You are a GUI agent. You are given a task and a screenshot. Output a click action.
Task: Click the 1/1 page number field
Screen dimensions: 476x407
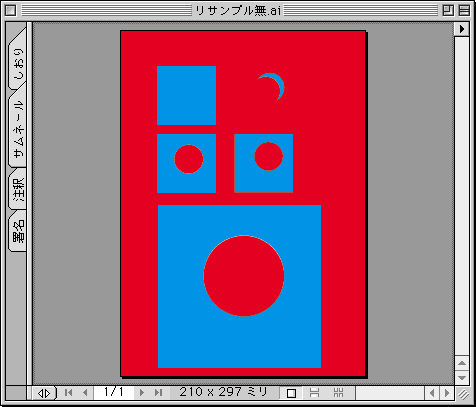114,393
